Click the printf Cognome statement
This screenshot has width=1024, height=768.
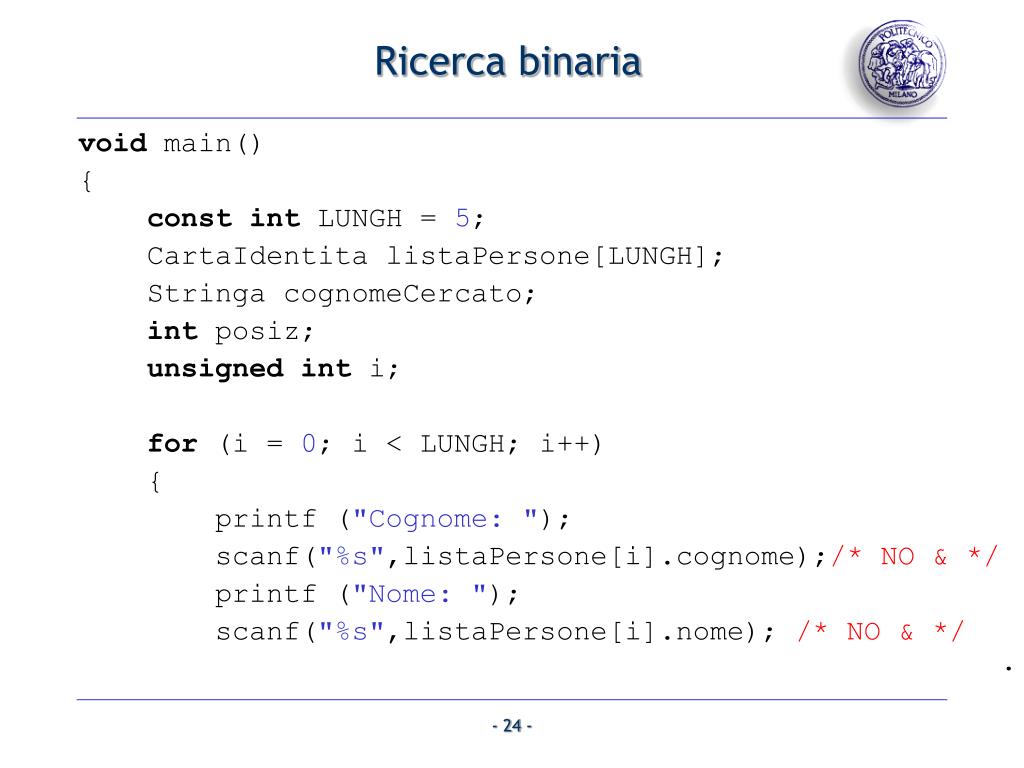click(392, 519)
